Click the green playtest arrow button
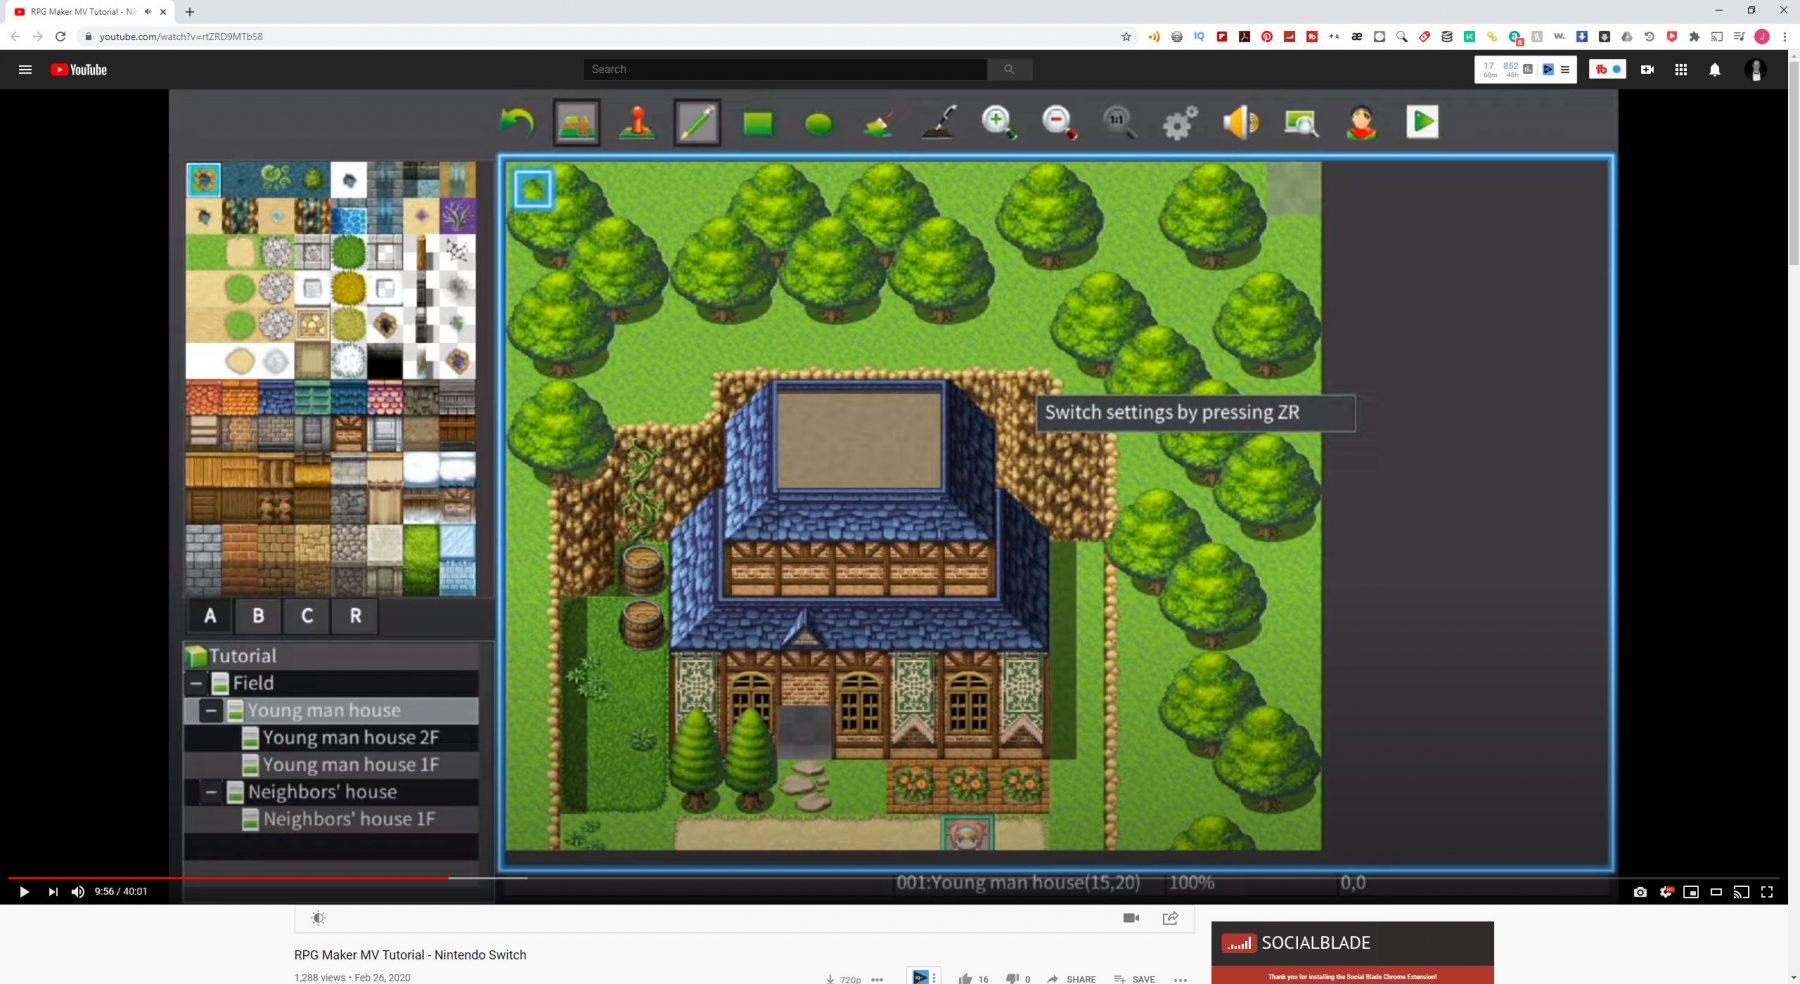 (1422, 122)
